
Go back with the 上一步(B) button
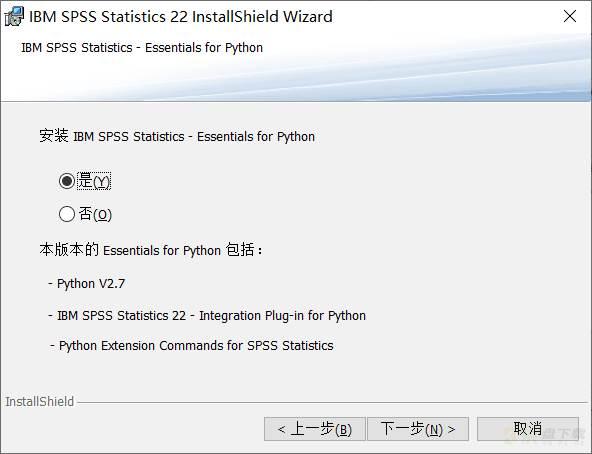(x=315, y=429)
